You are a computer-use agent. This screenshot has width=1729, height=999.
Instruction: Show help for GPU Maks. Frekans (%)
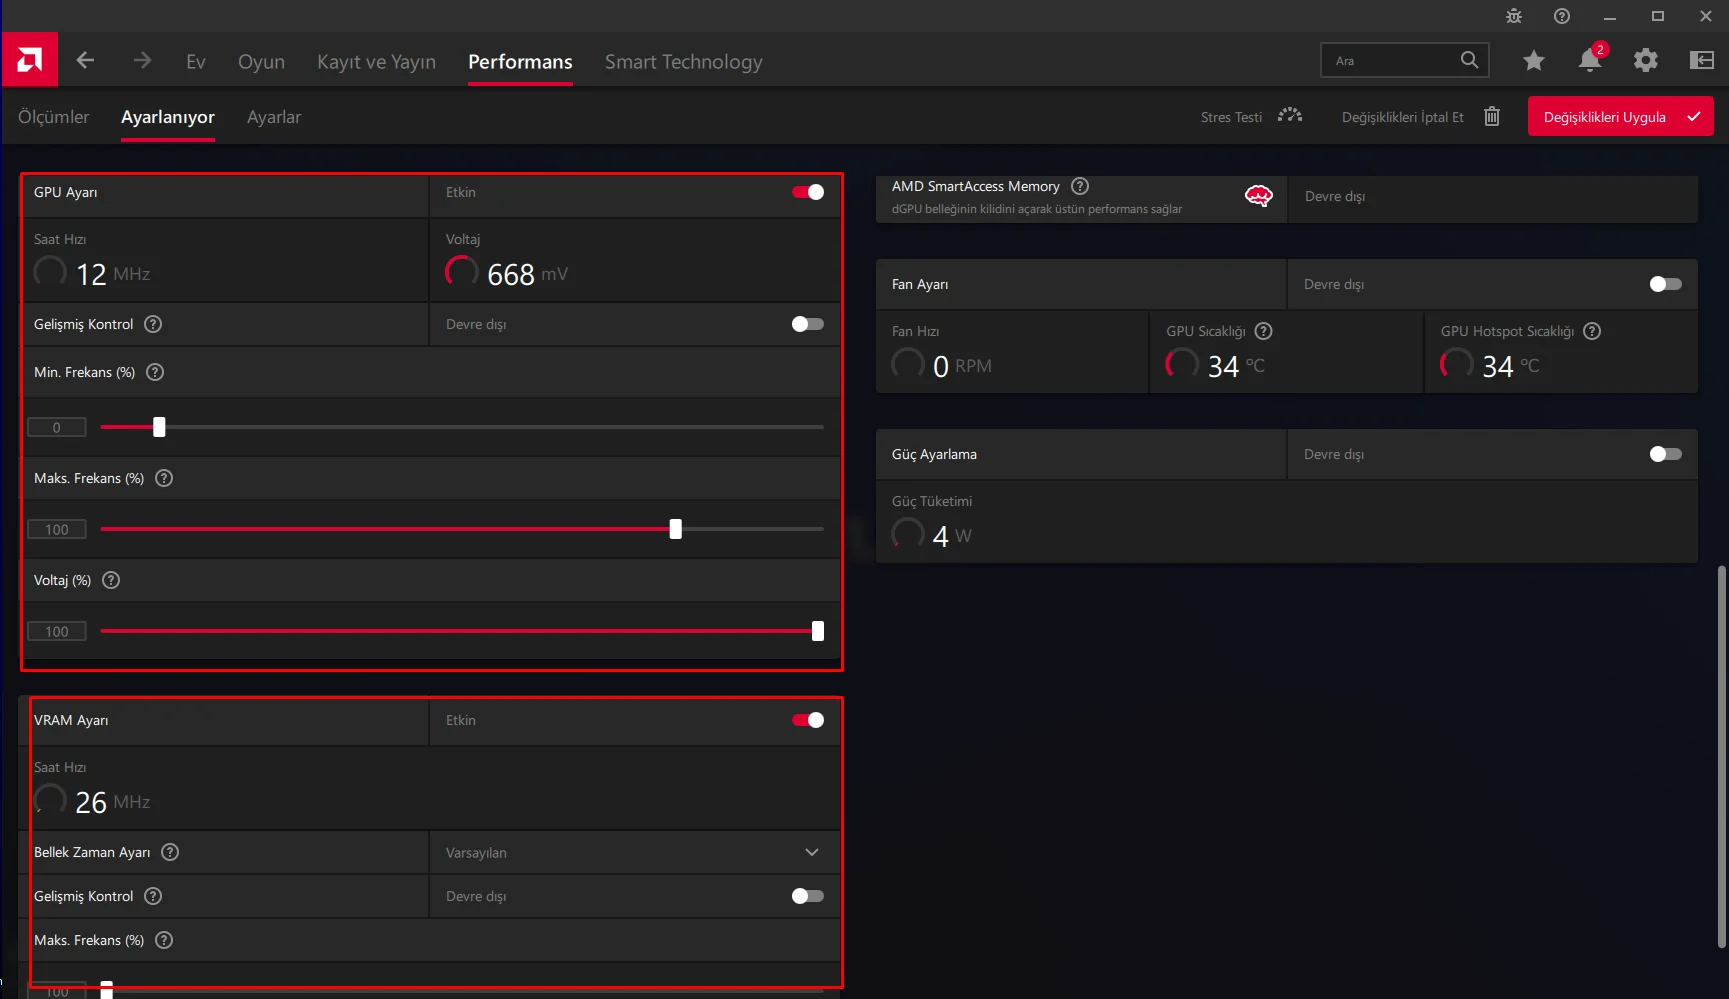coord(164,478)
